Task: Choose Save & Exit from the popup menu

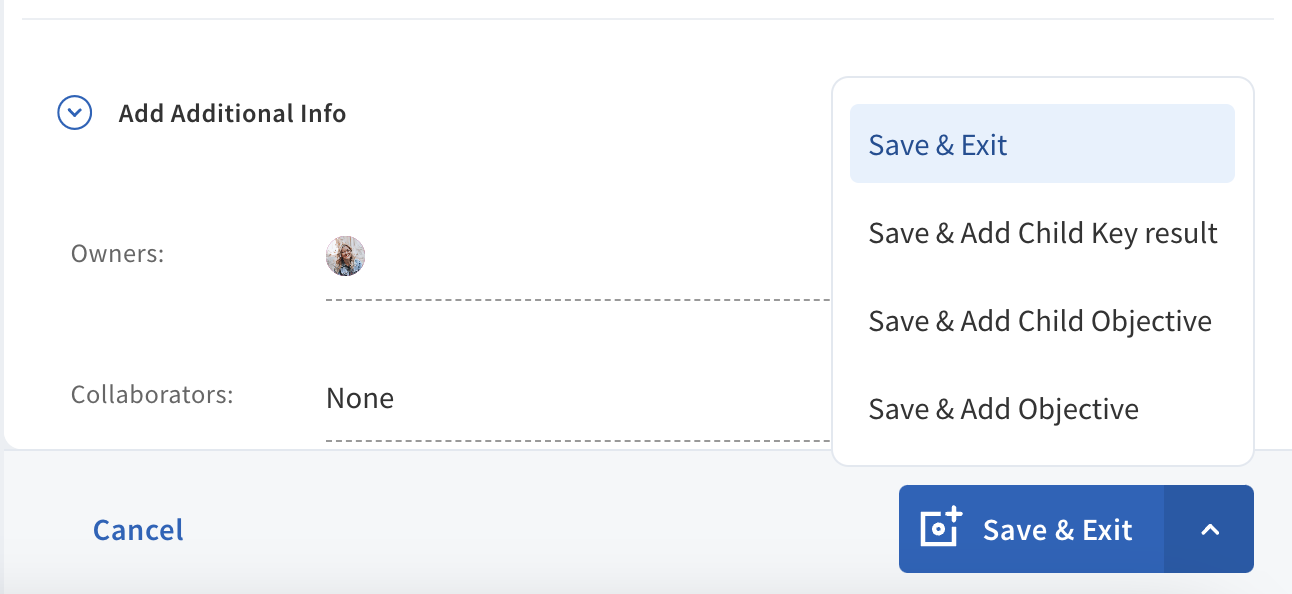Action: pyautogui.click(x=1042, y=144)
